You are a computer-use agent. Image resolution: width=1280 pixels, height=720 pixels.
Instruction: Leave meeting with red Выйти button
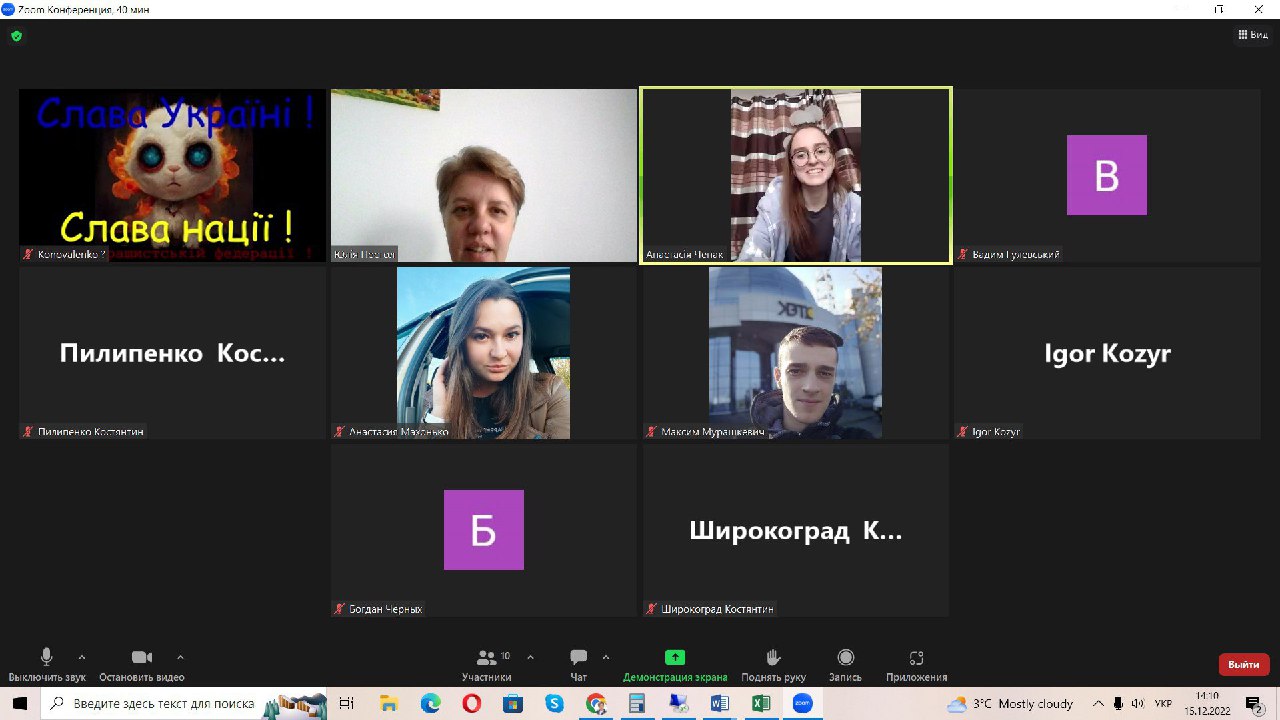pyautogui.click(x=1244, y=664)
